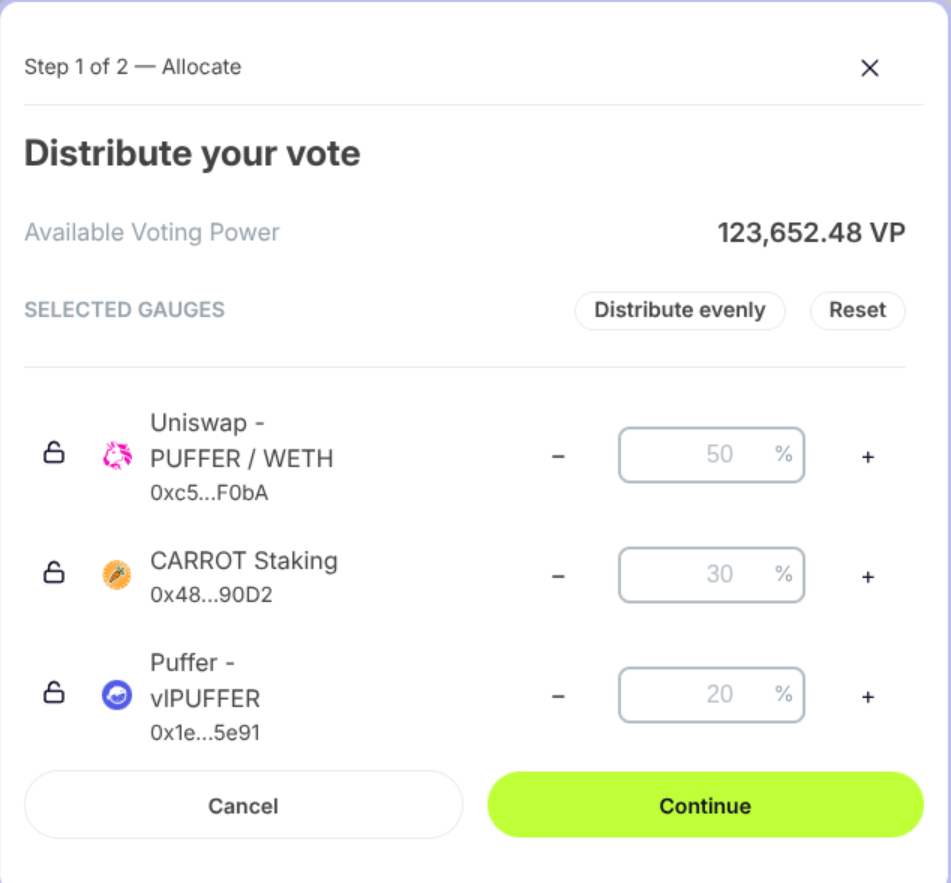The image size is (951, 883).
Task: Decrease the CARROT Staking percentage
Action: (x=558, y=573)
